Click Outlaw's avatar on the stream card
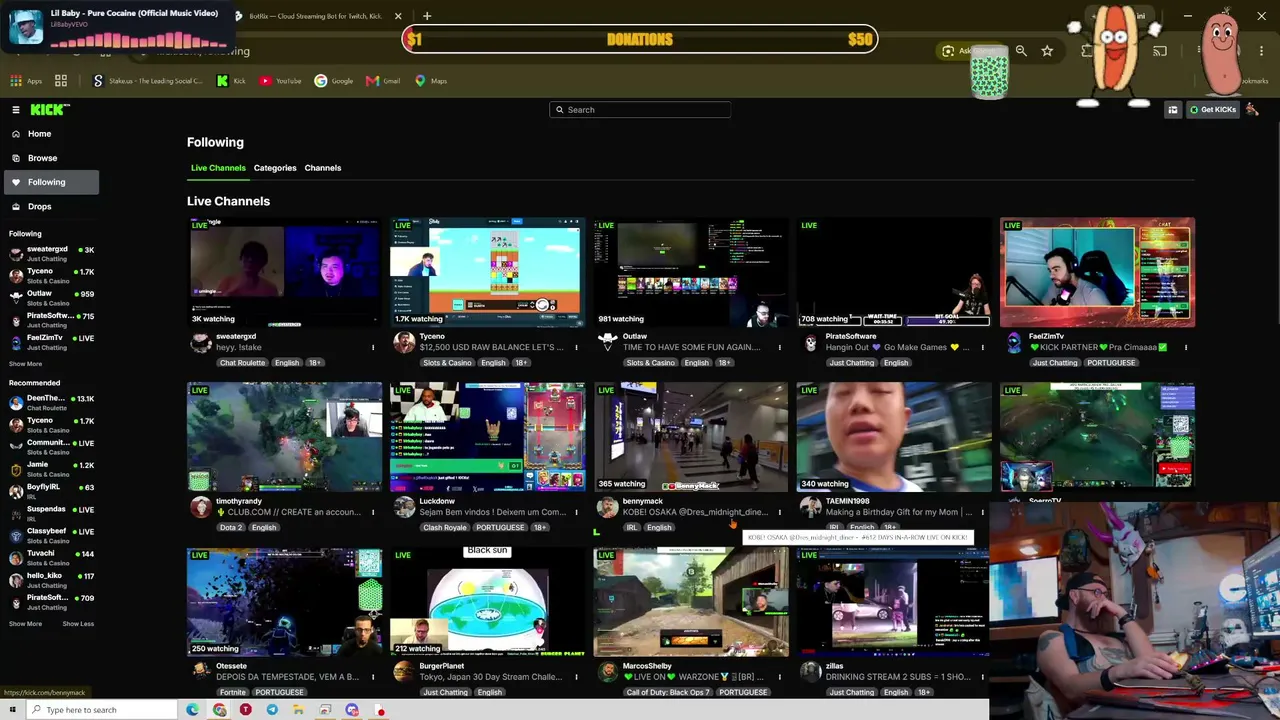Image resolution: width=1280 pixels, height=720 pixels. click(x=607, y=343)
